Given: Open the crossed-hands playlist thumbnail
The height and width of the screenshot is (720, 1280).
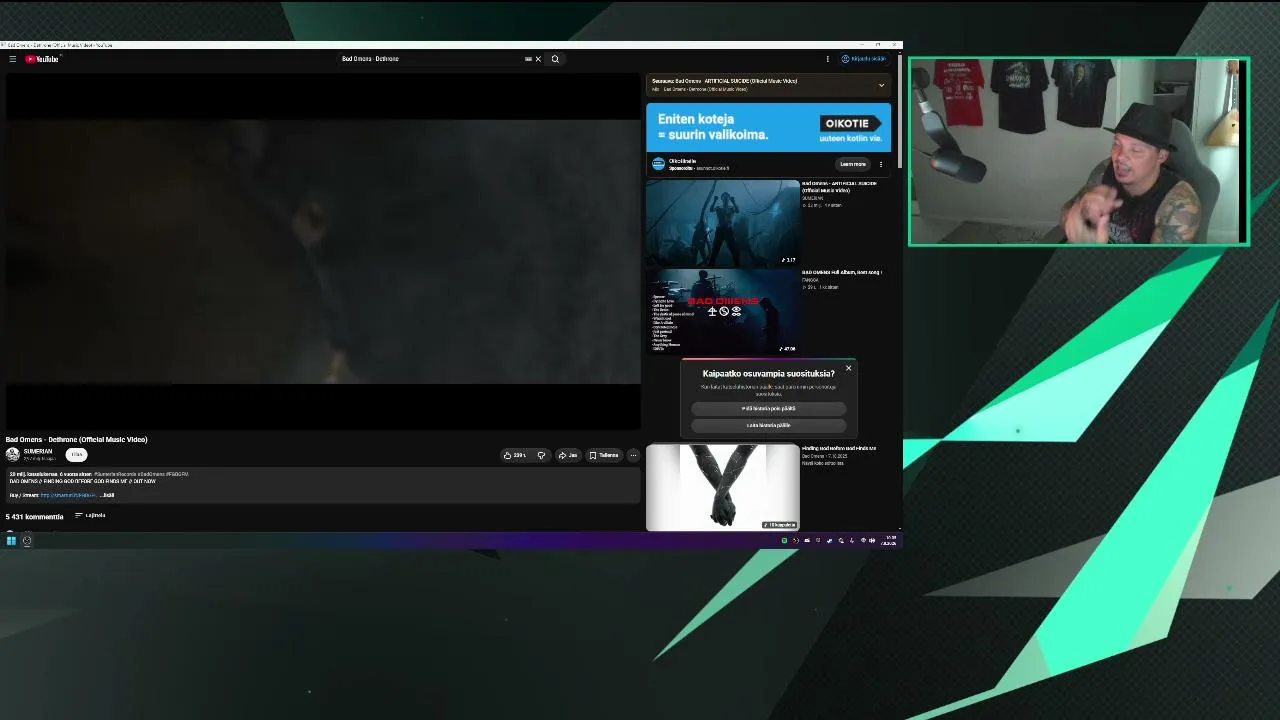Looking at the screenshot, I should (x=722, y=487).
